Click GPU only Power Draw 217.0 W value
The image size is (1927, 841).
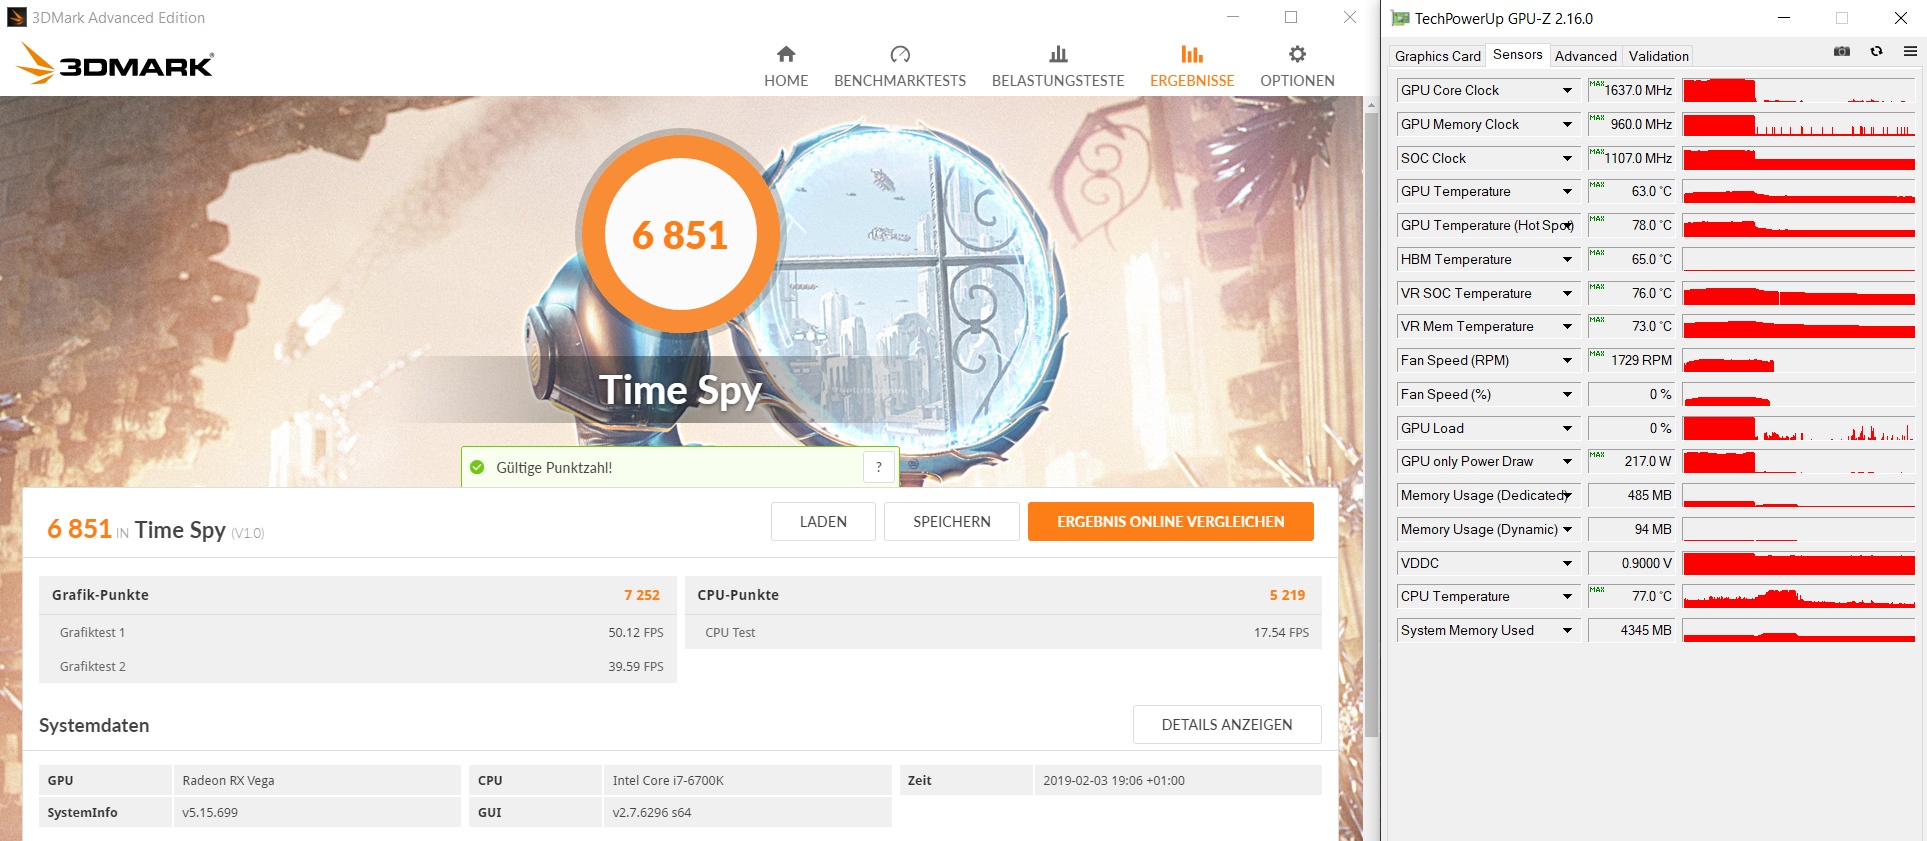pyautogui.click(x=1631, y=461)
